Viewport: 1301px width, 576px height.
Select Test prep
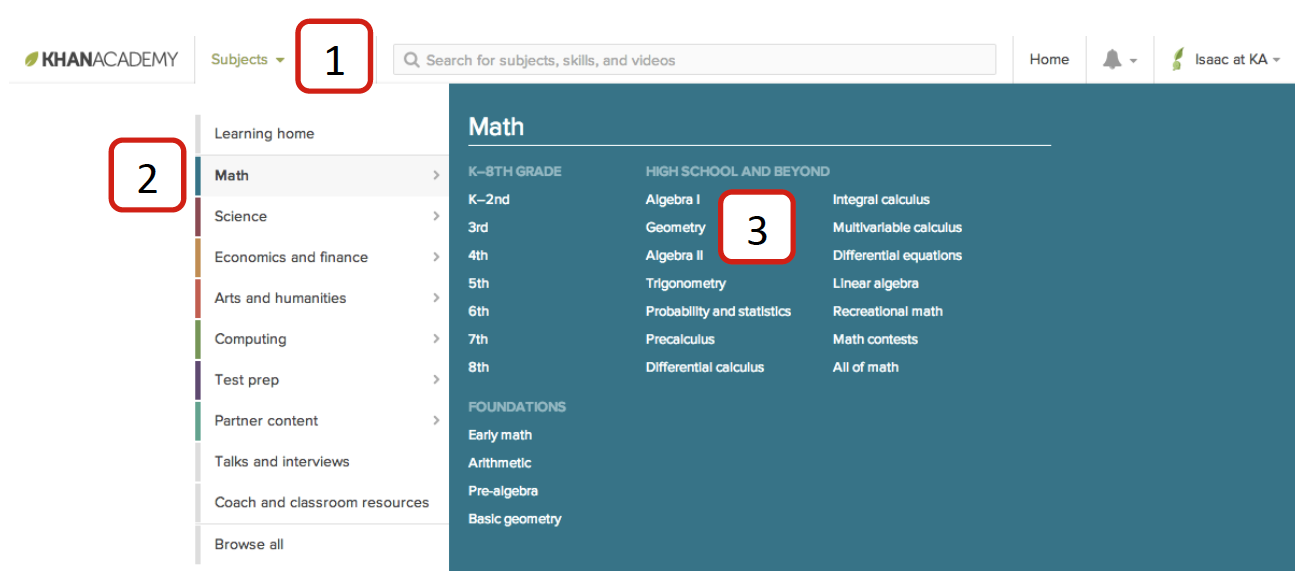coord(322,380)
